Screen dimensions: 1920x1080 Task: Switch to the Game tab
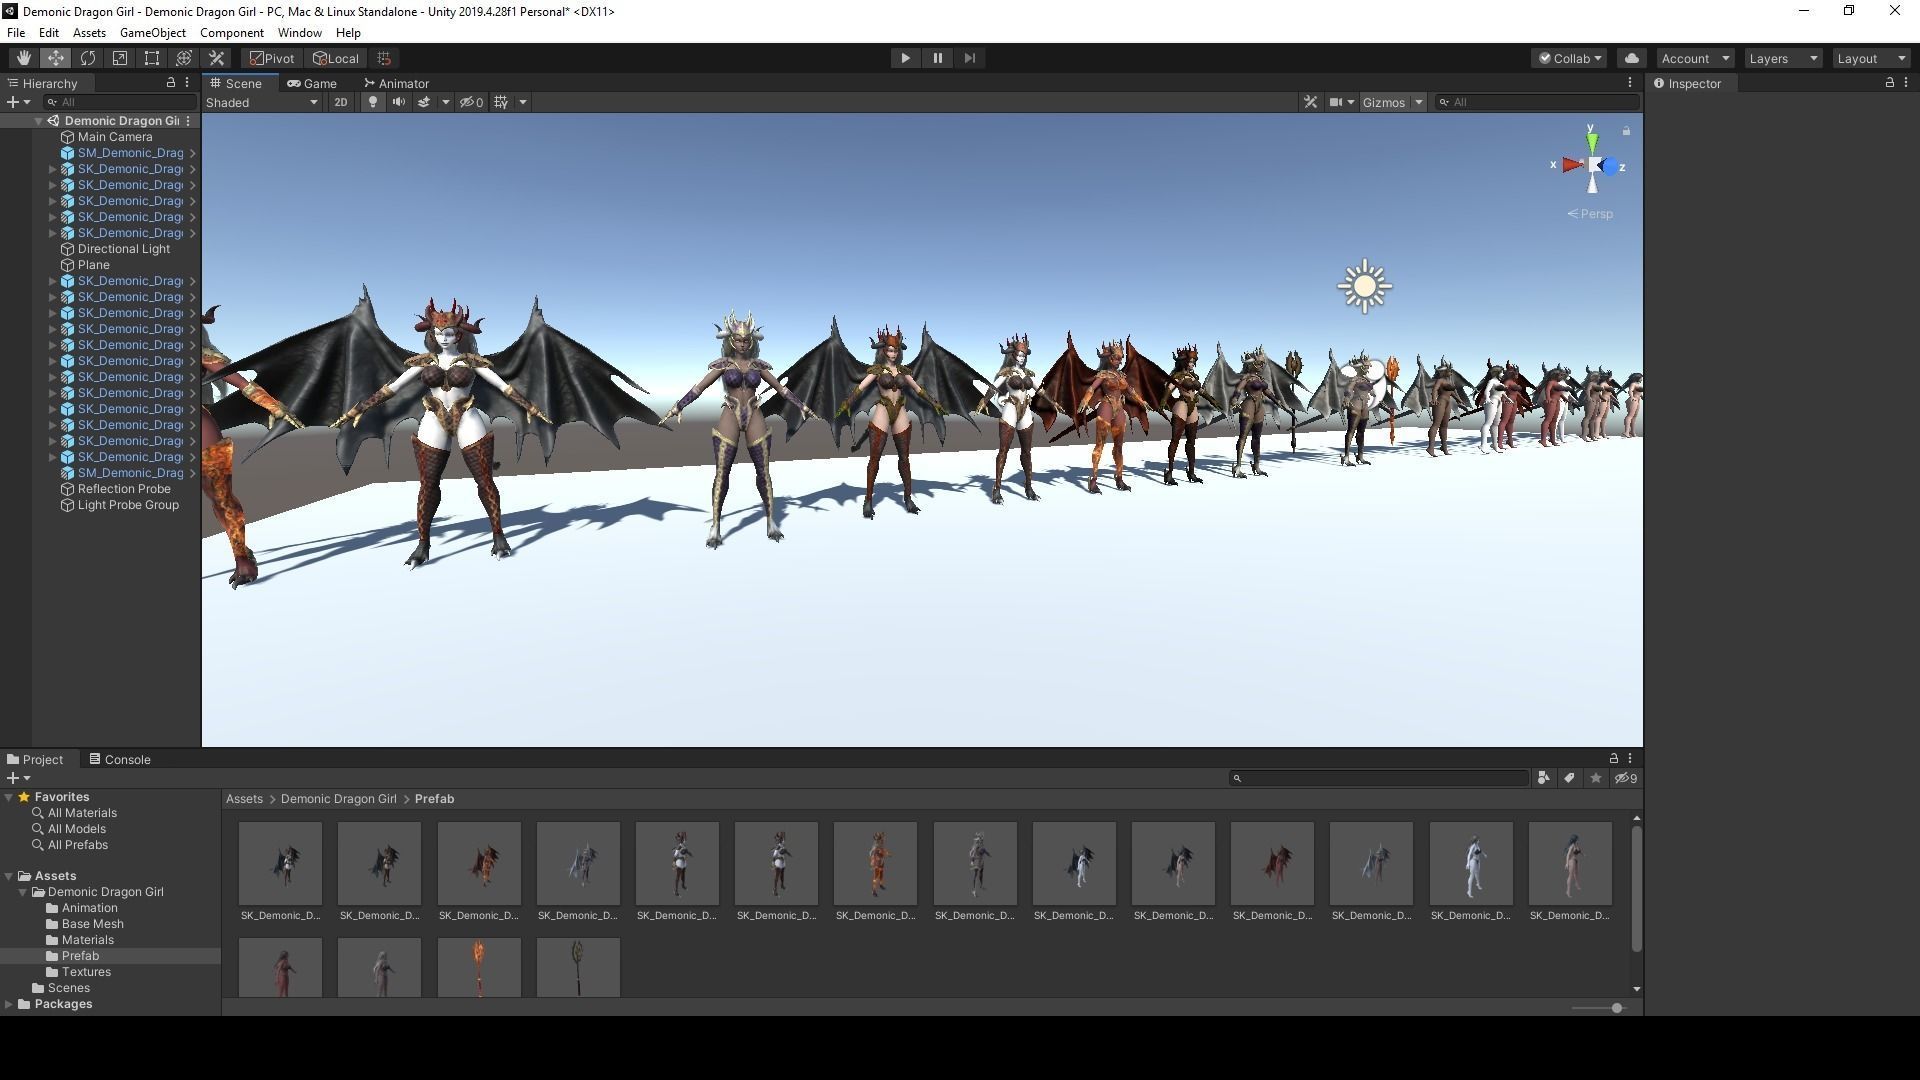312,83
